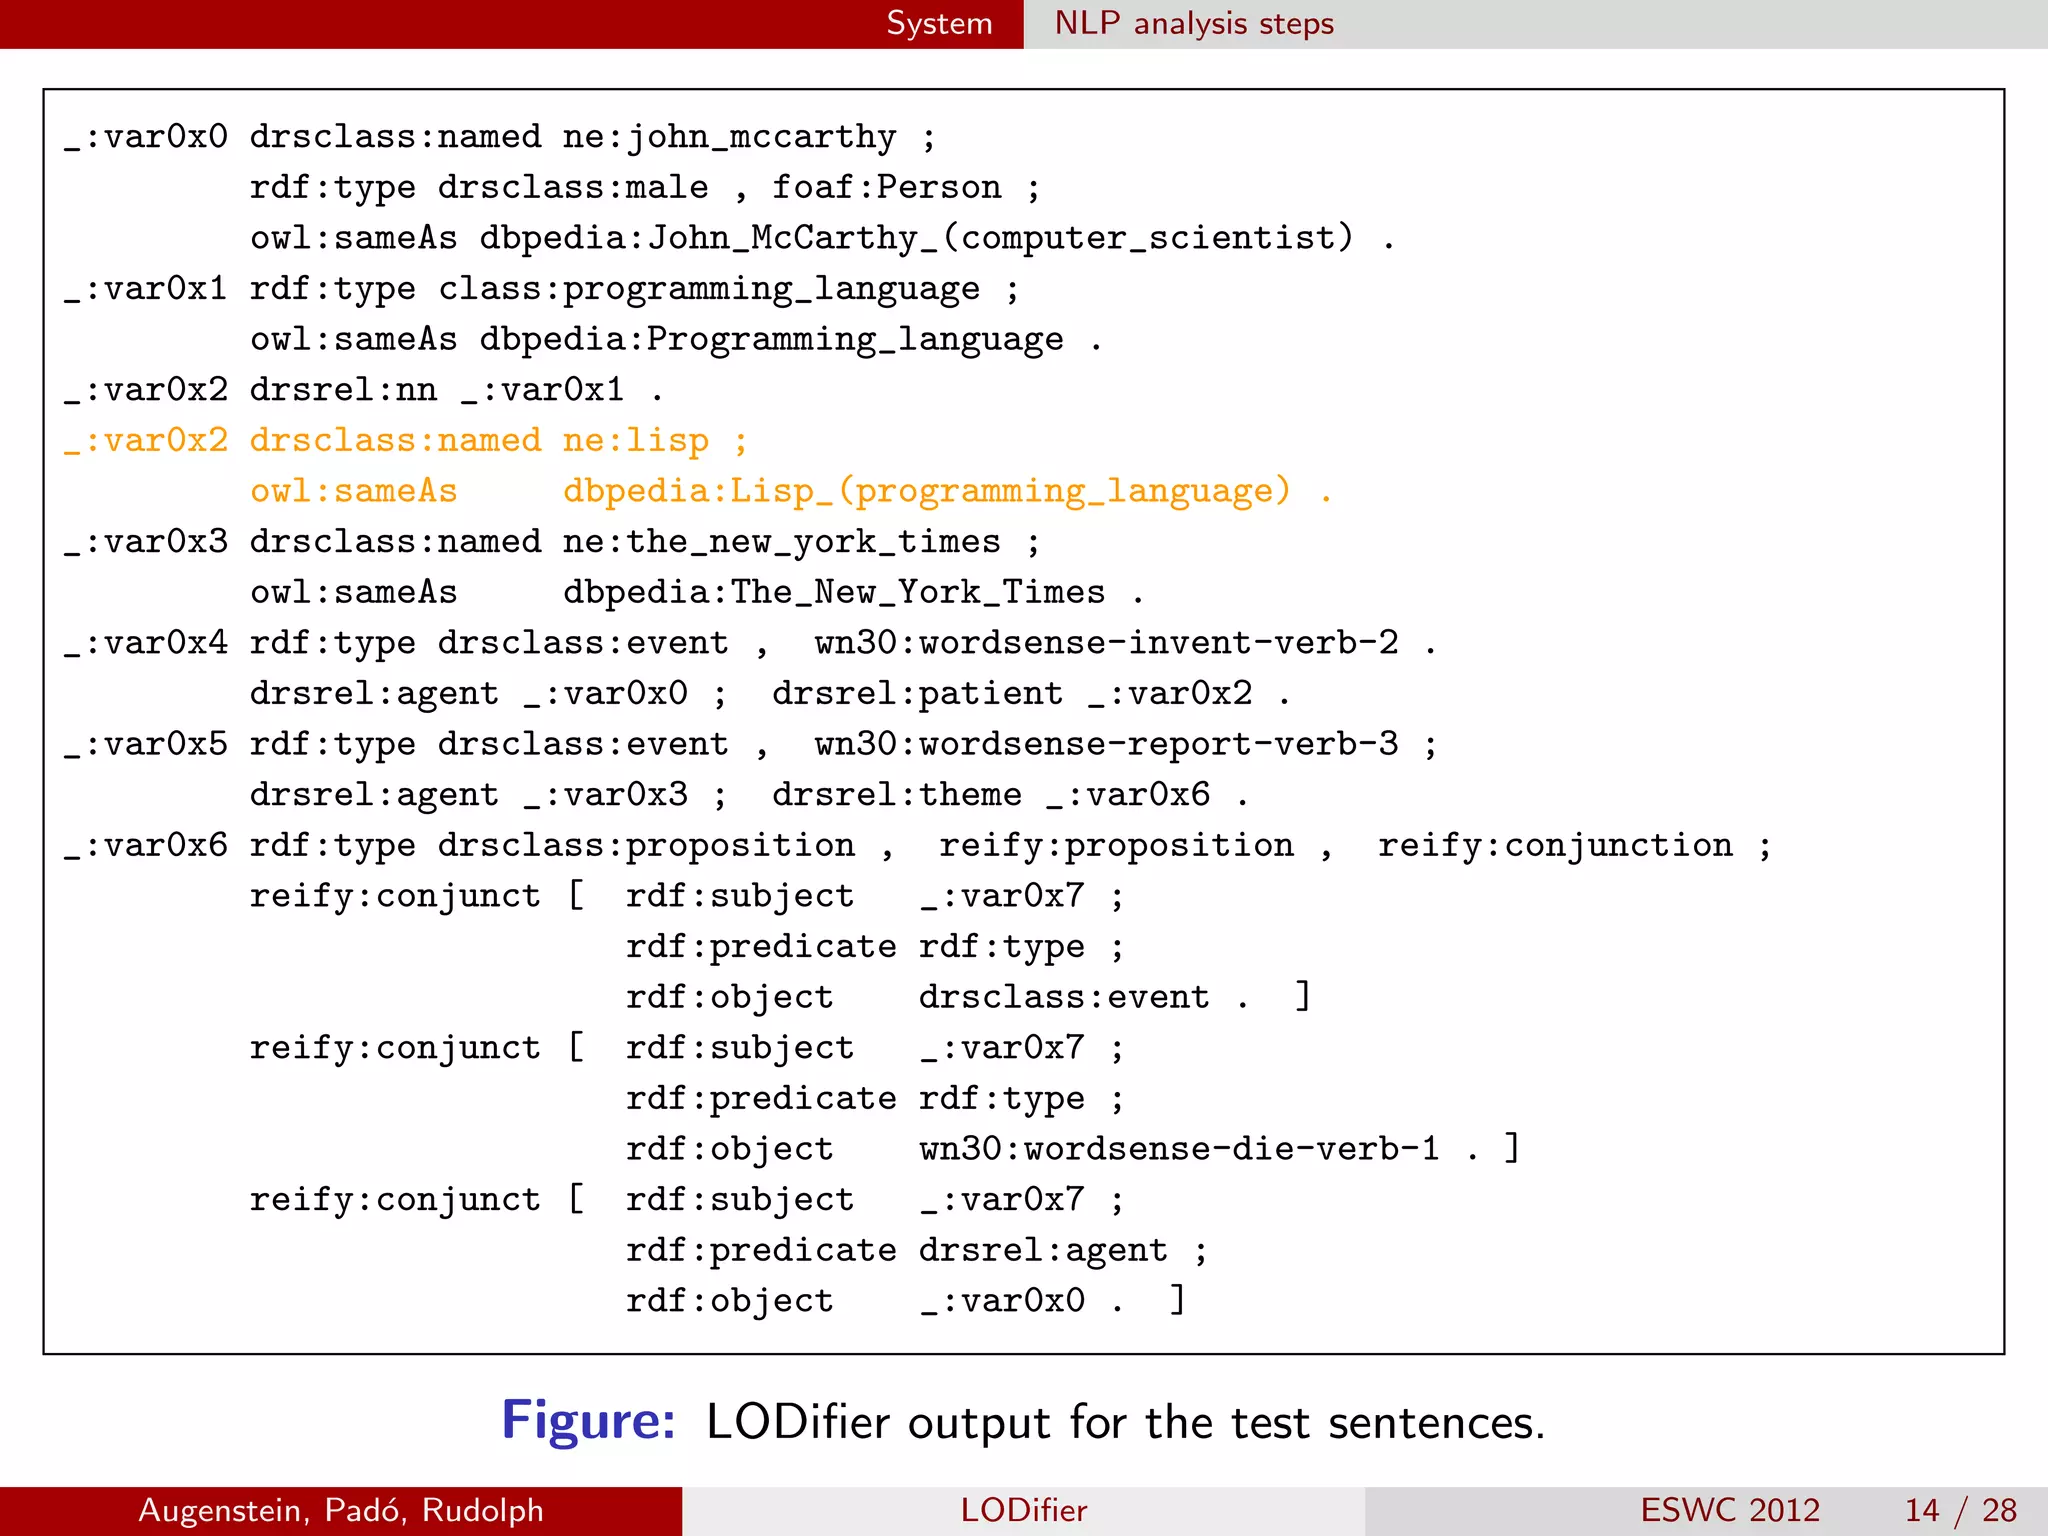
Task: Click authors Augenstein, Padó, Rudolph in footer
Action: click(x=341, y=1510)
